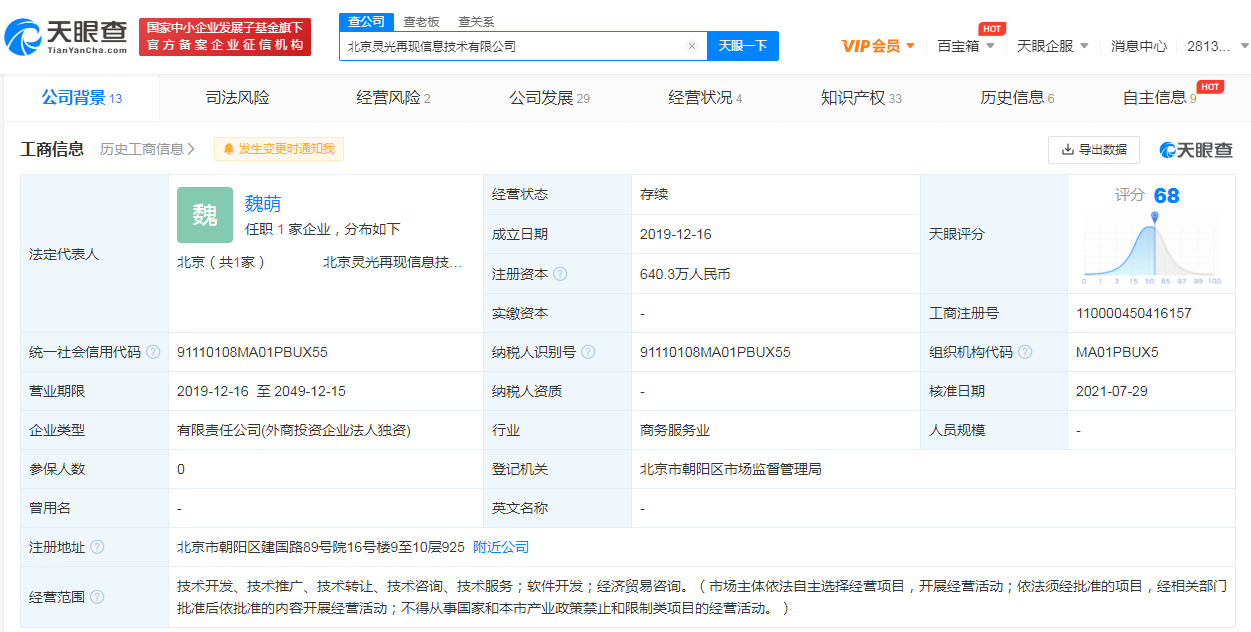Click the help icon next to 统一社会信用代码

[x=153, y=353]
